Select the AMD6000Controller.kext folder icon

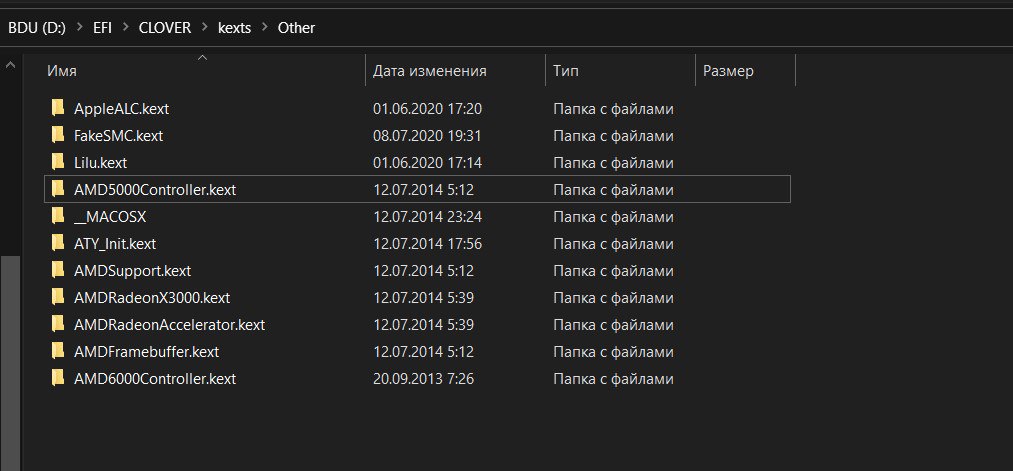(58, 378)
